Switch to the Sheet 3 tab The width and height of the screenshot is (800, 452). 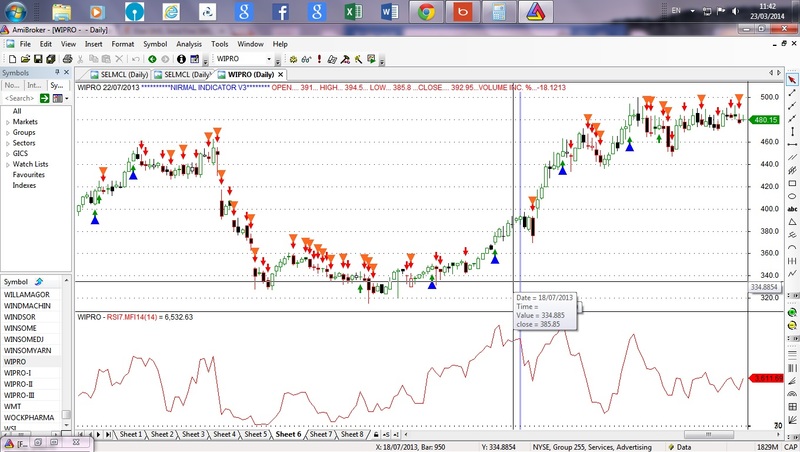[x=193, y=435]
